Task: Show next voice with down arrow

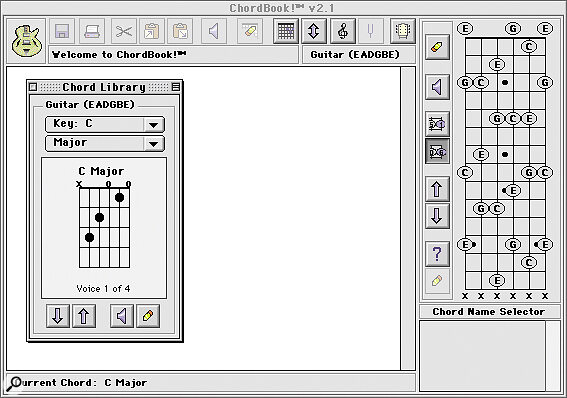Action: [x=58, y=316]
